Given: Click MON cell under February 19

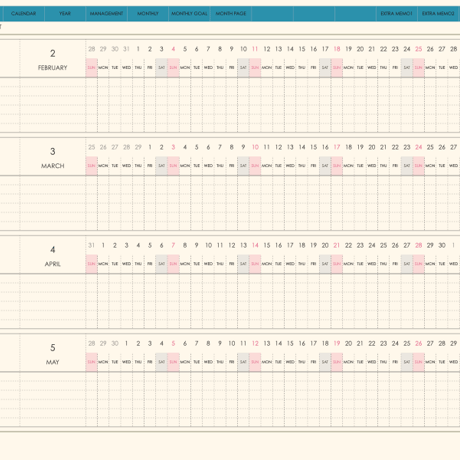Looking at the screenshot, I should coord(349,68).
